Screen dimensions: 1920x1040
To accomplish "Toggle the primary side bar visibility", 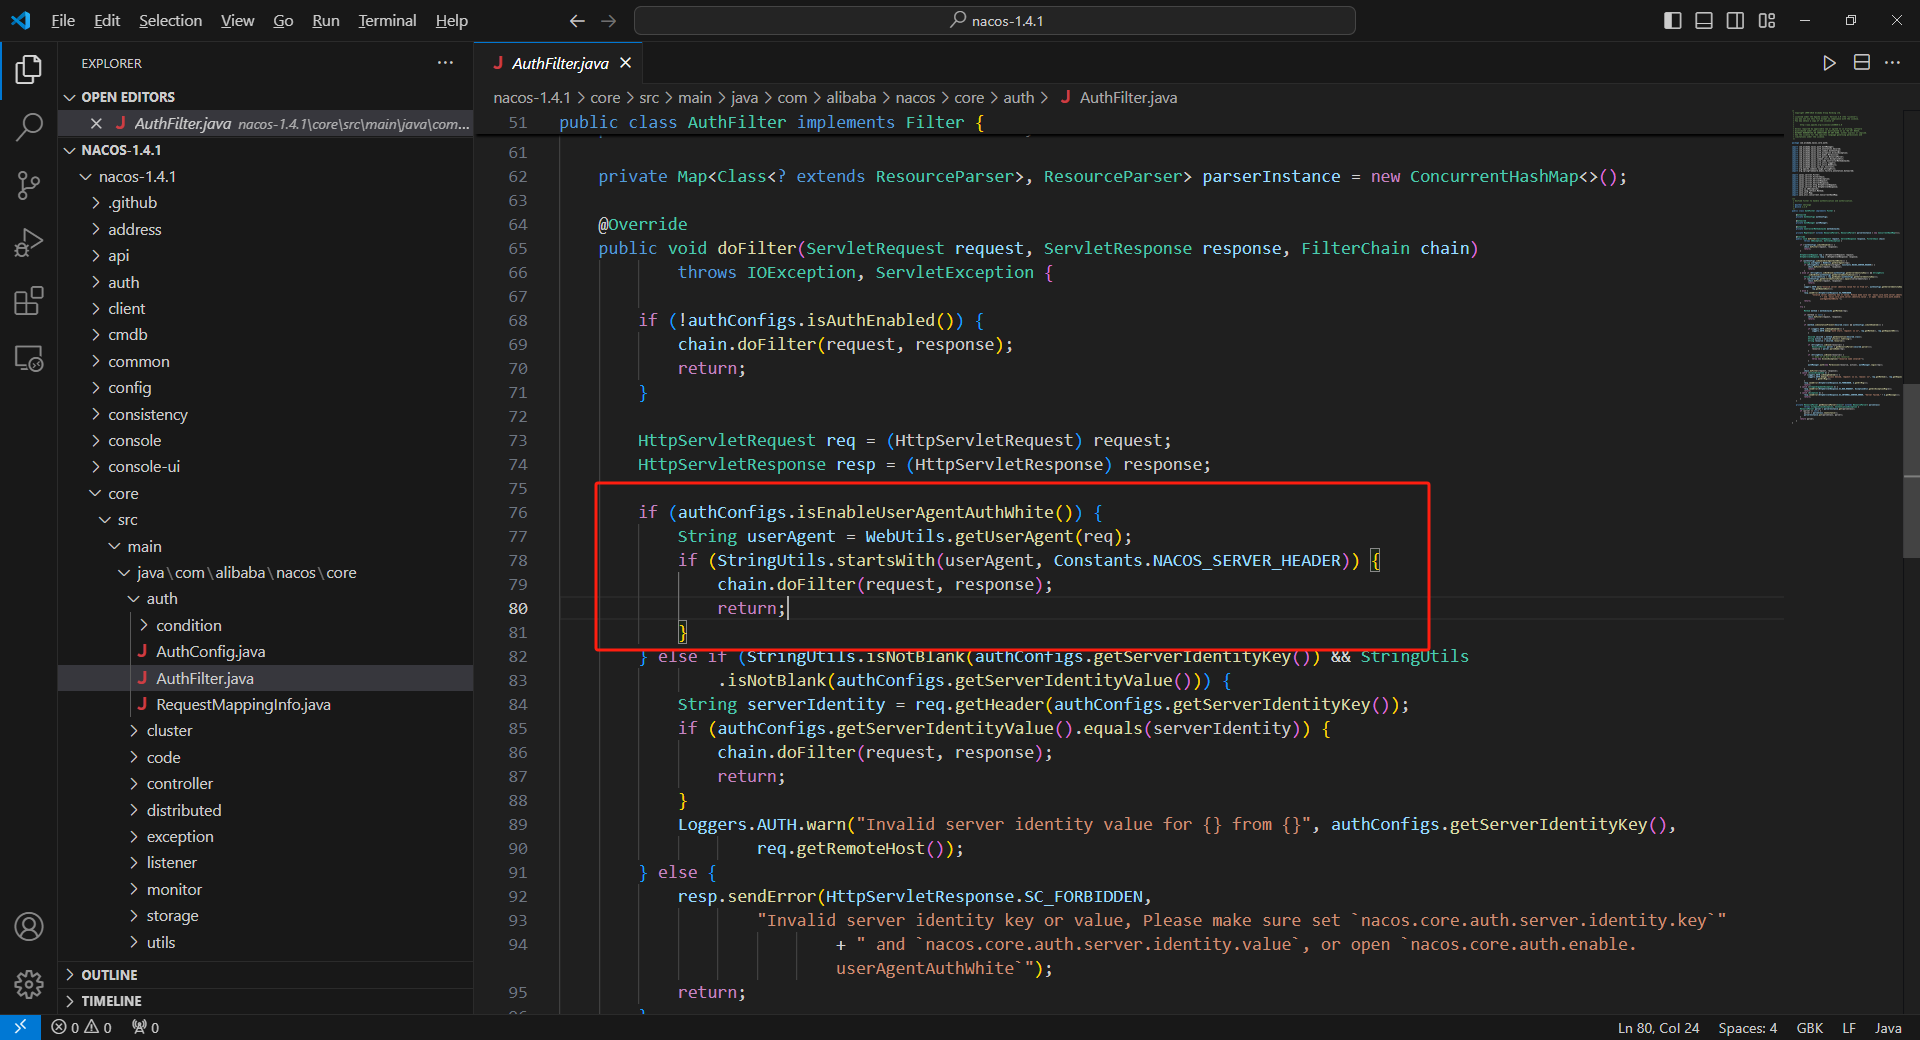I will click(1672, 21).
